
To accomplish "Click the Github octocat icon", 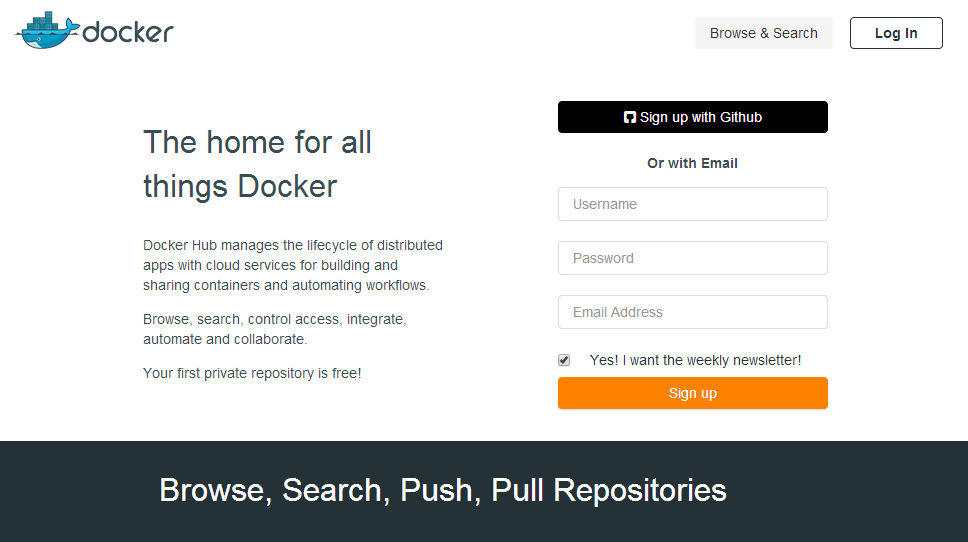I will (x=629, y=117).
